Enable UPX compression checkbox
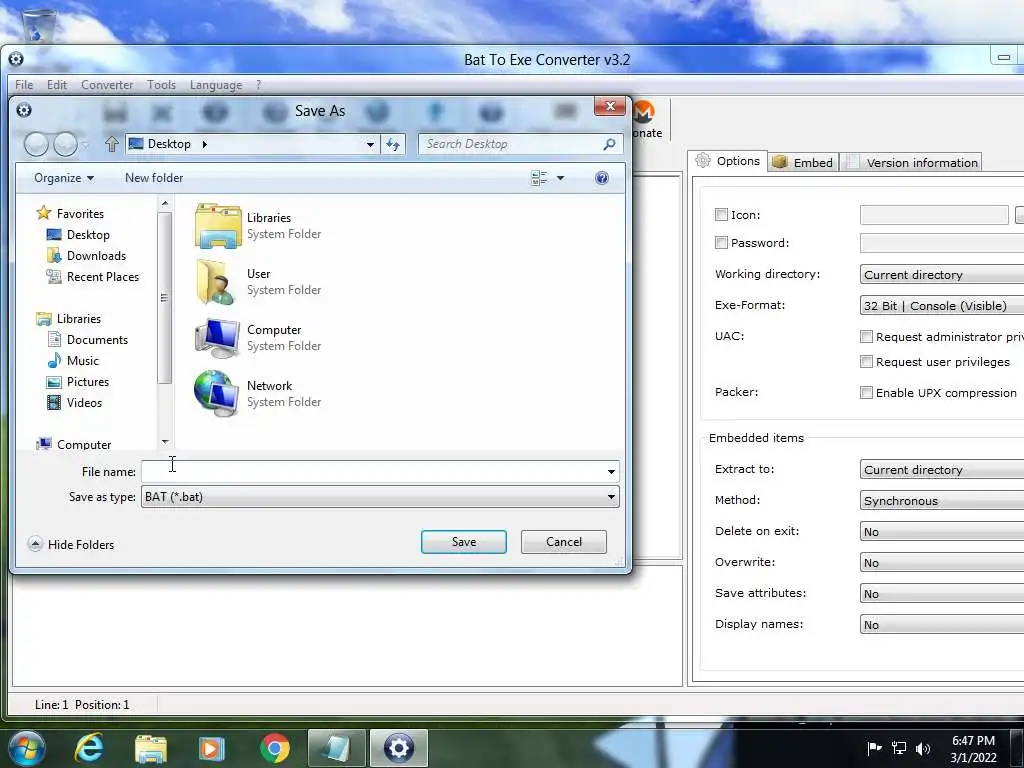 click(x=867, y=392)
